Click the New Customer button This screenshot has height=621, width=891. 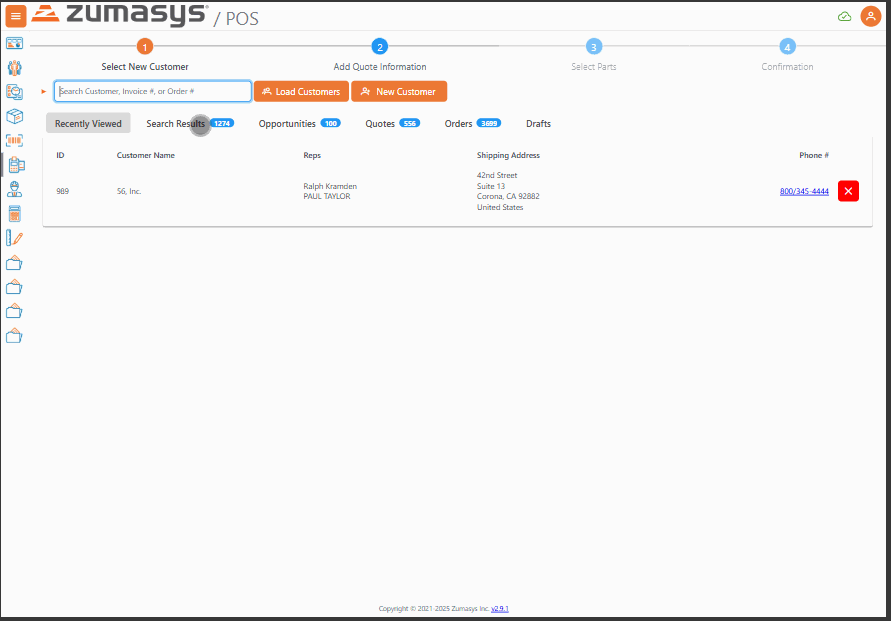[x=399, y=92]
